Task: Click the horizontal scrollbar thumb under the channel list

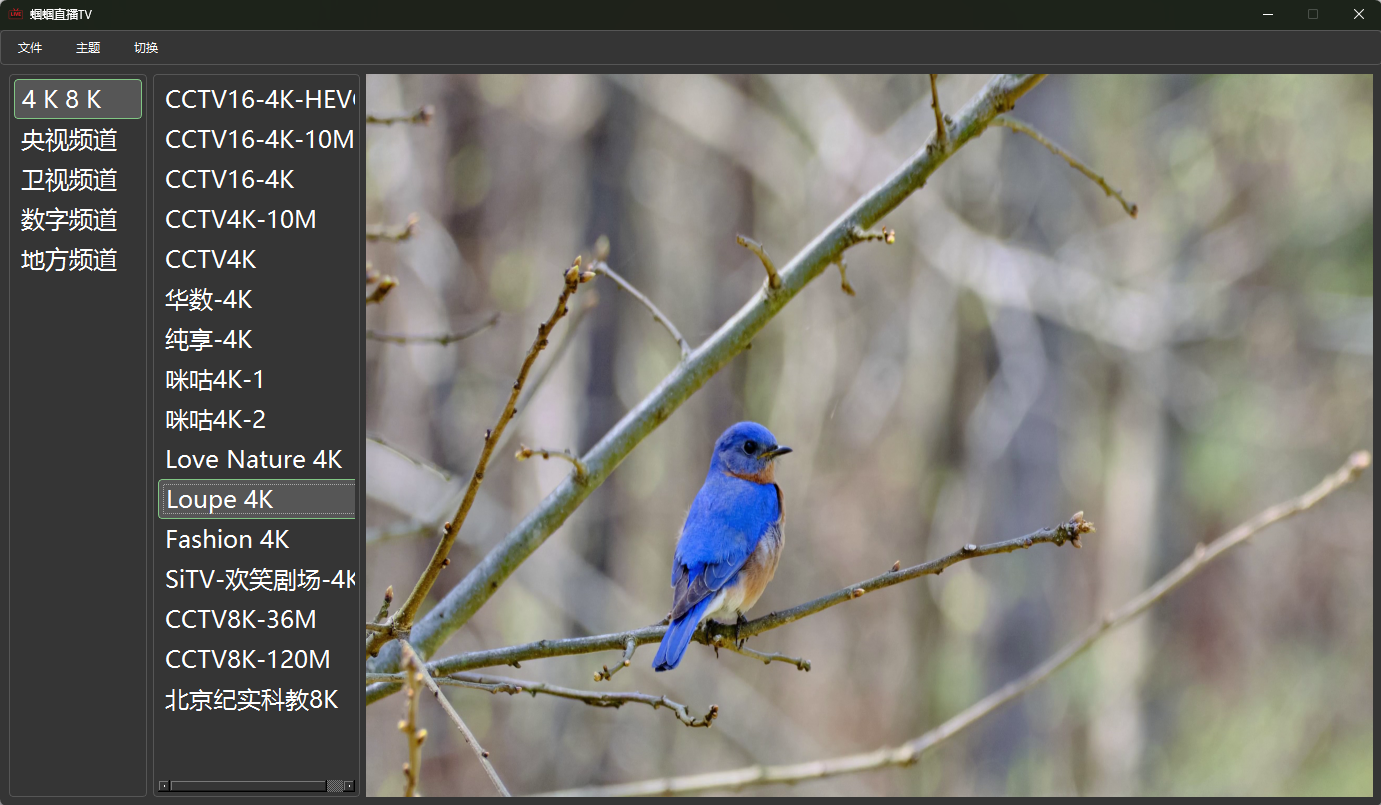Action: click(x=335, y=786)
